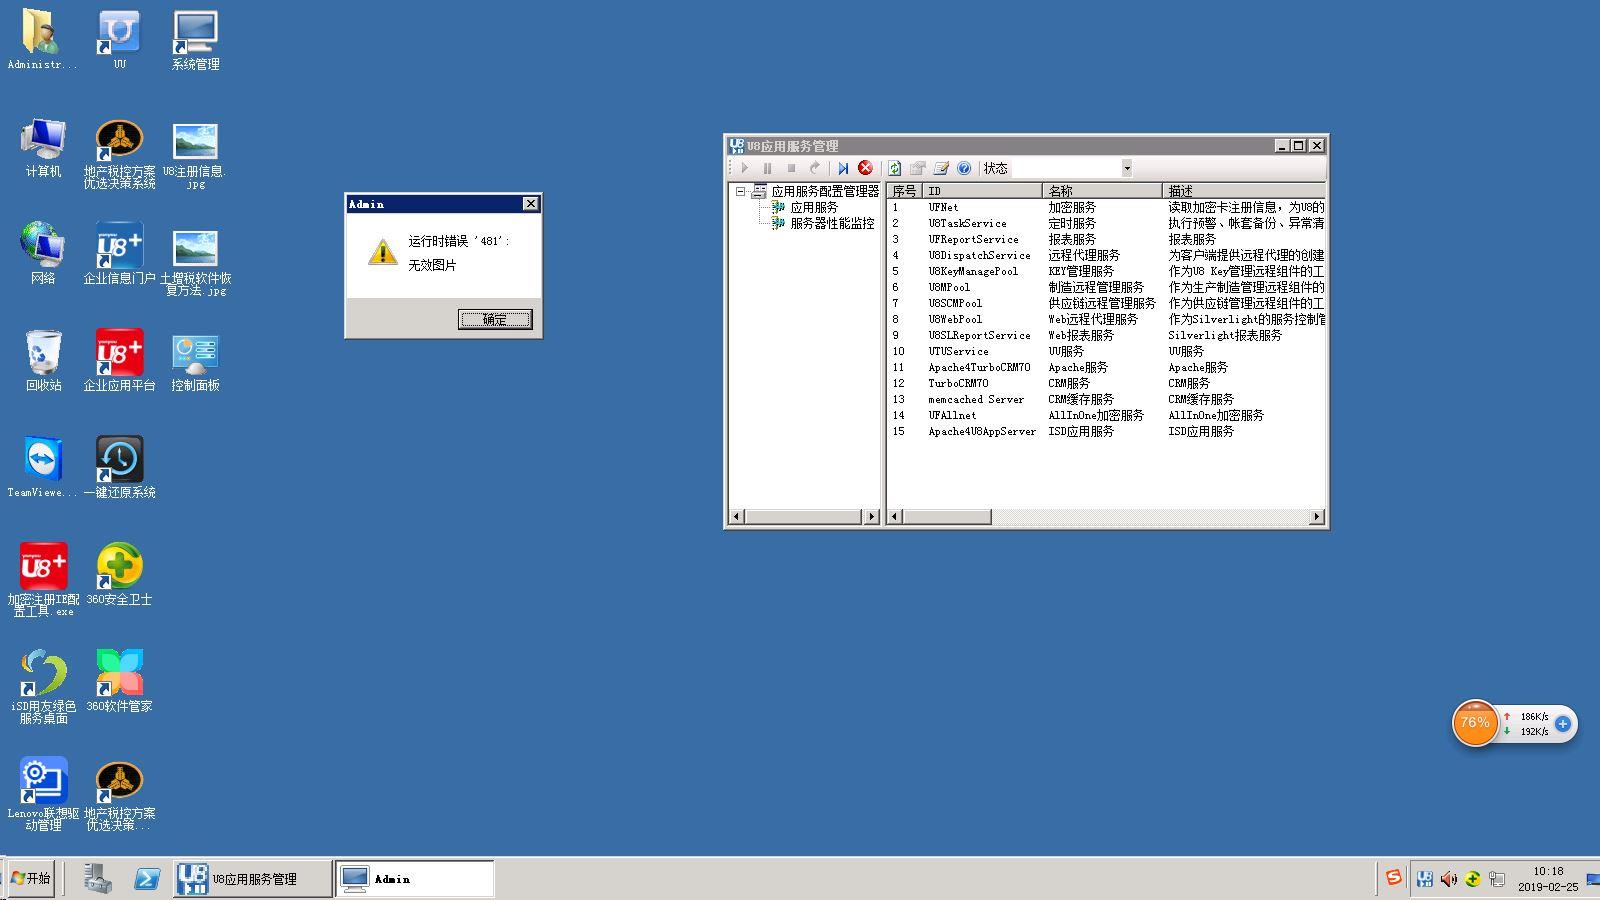Open the 状态 status dropdown

(x=1127, y=168)
